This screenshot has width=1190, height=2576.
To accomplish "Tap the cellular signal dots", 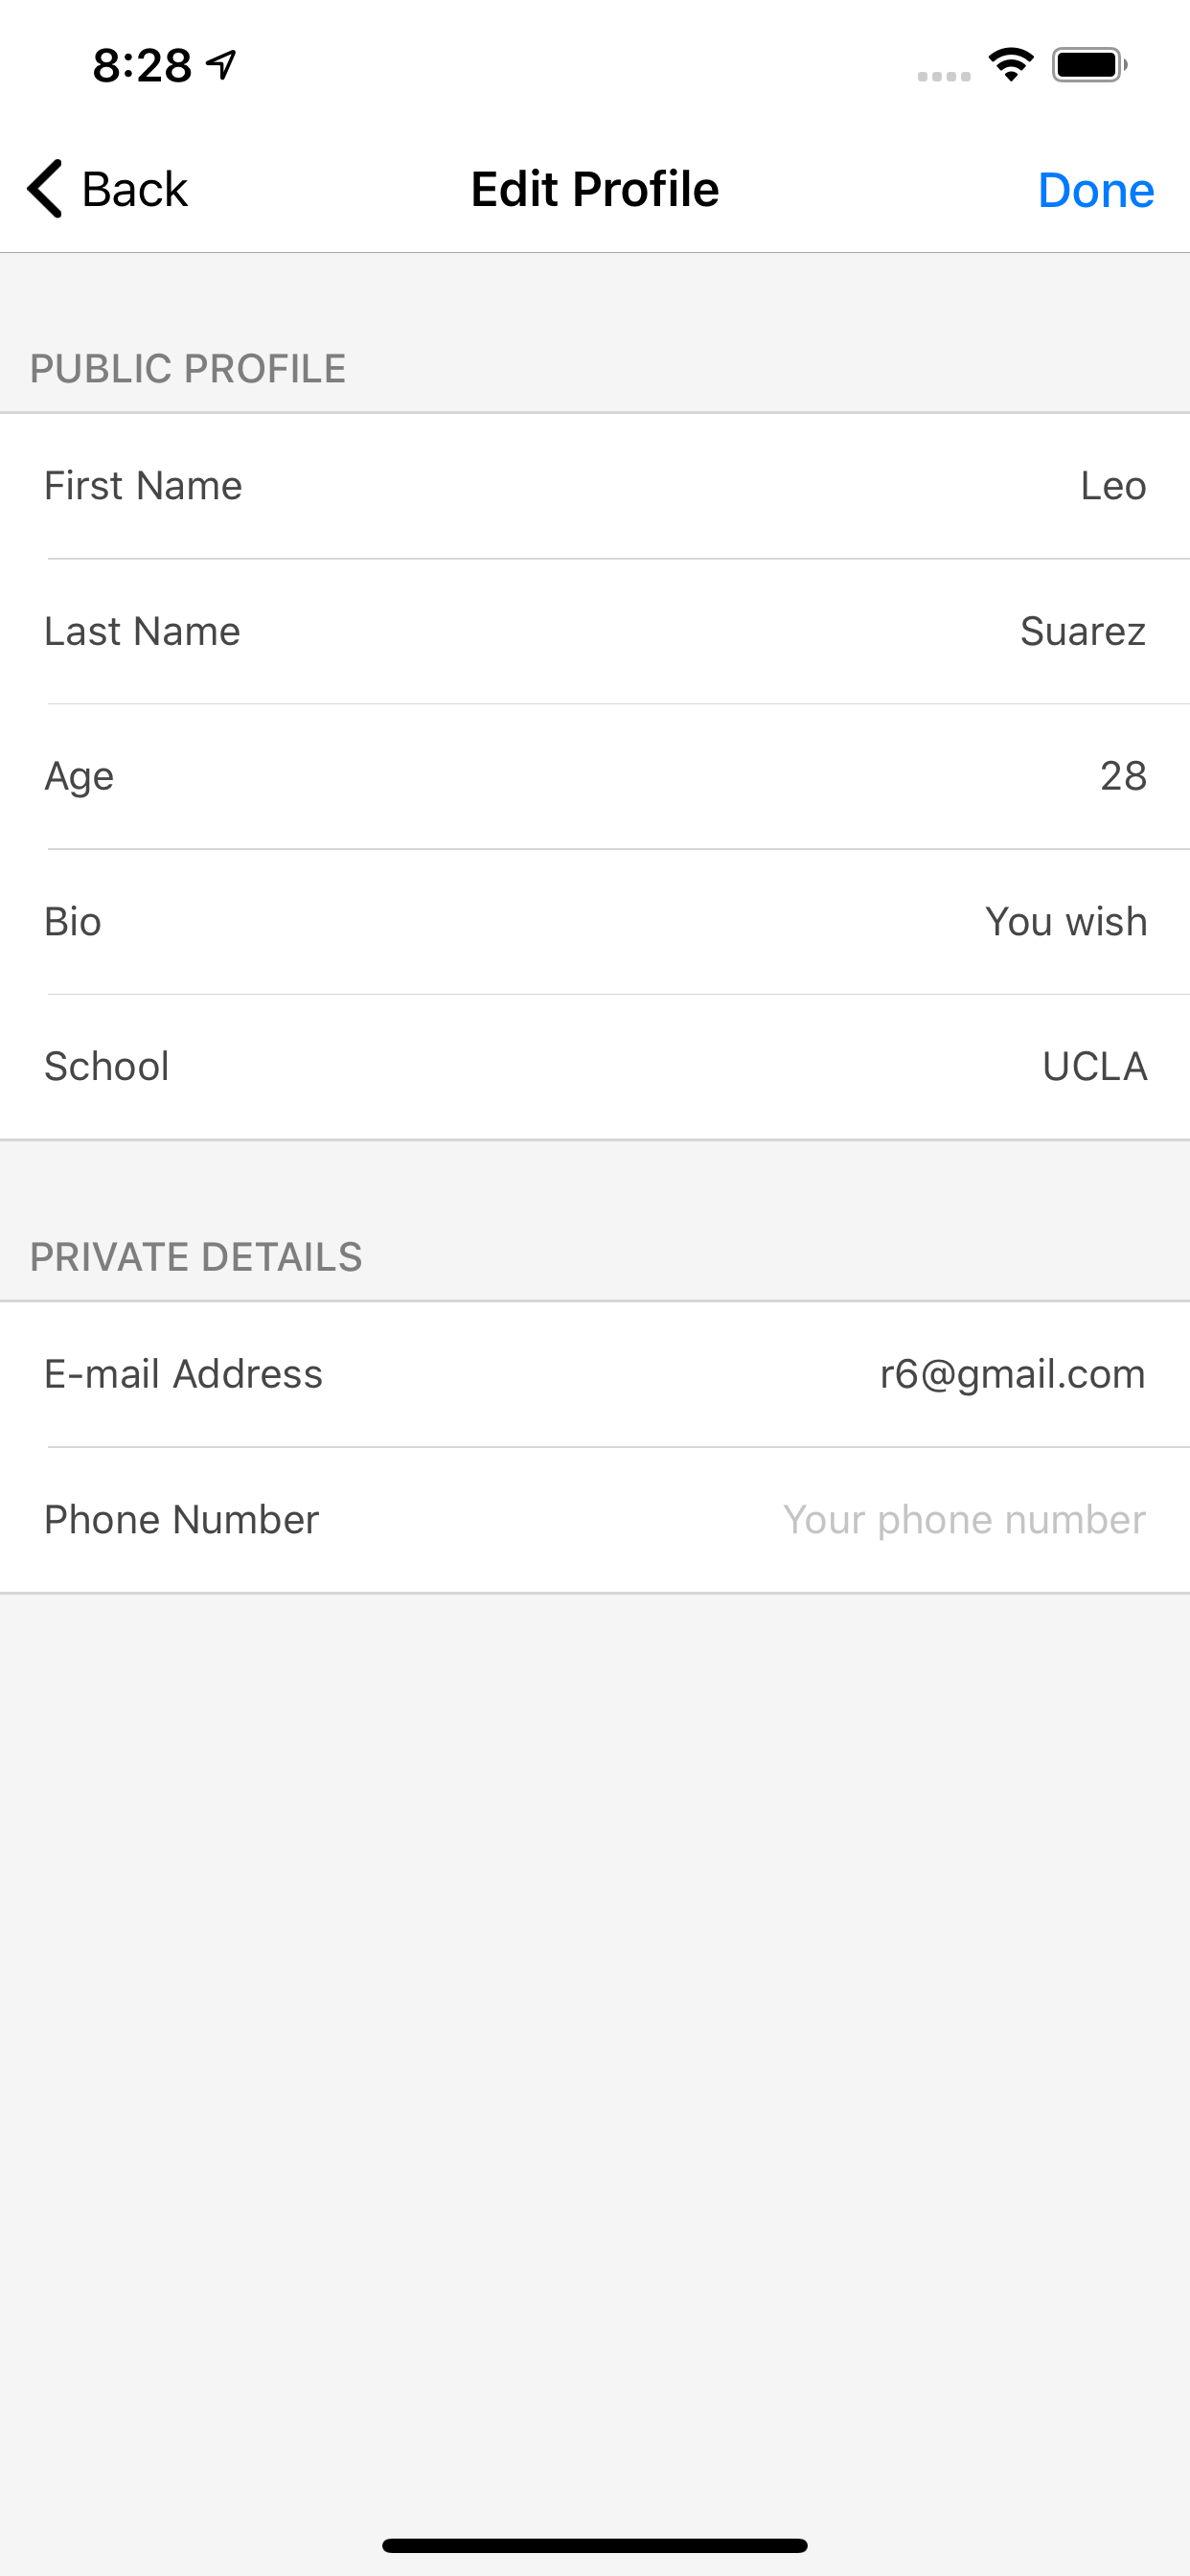I will pyautogui.click(x=943, y=76).
